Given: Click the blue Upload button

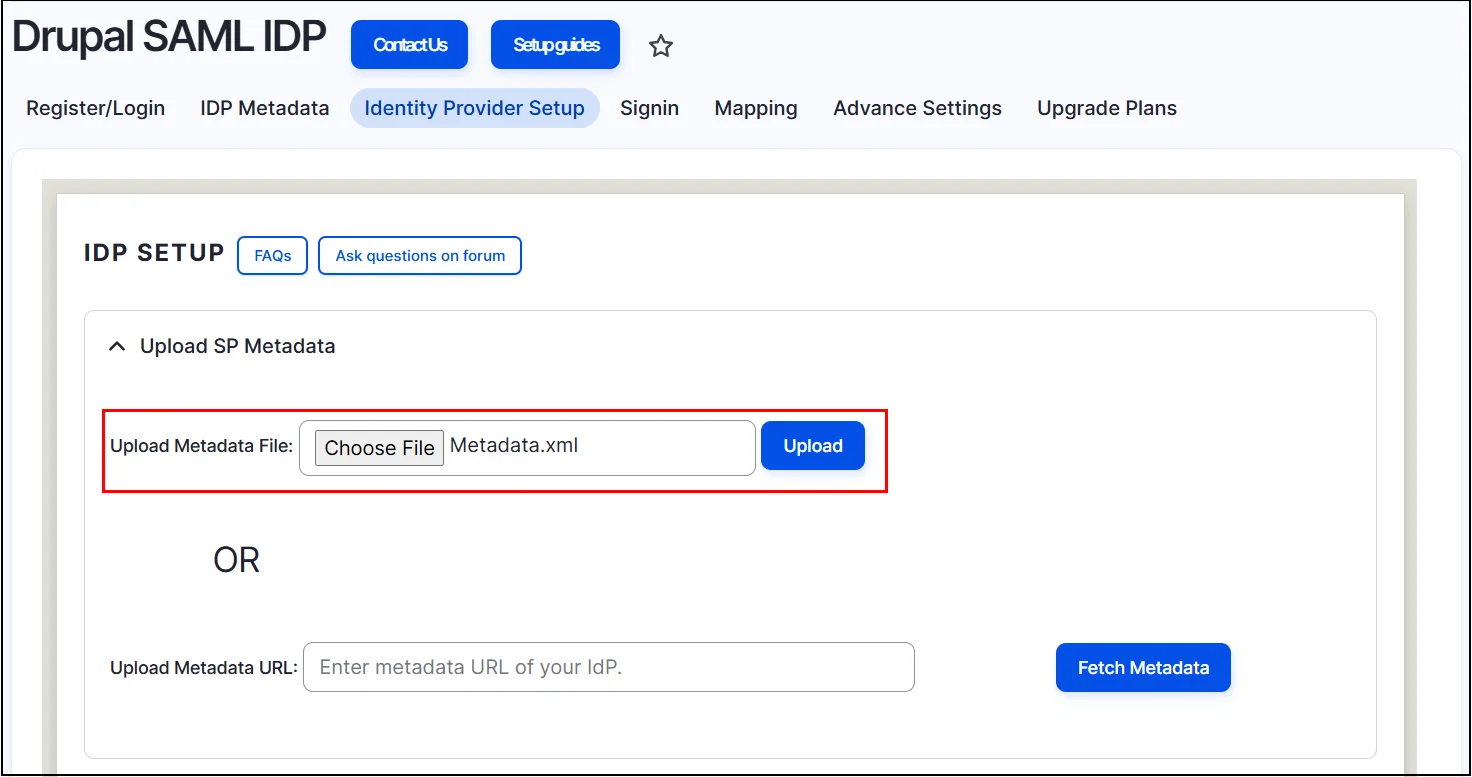Looking at the screenshot, I should click(x=813, y=446).
